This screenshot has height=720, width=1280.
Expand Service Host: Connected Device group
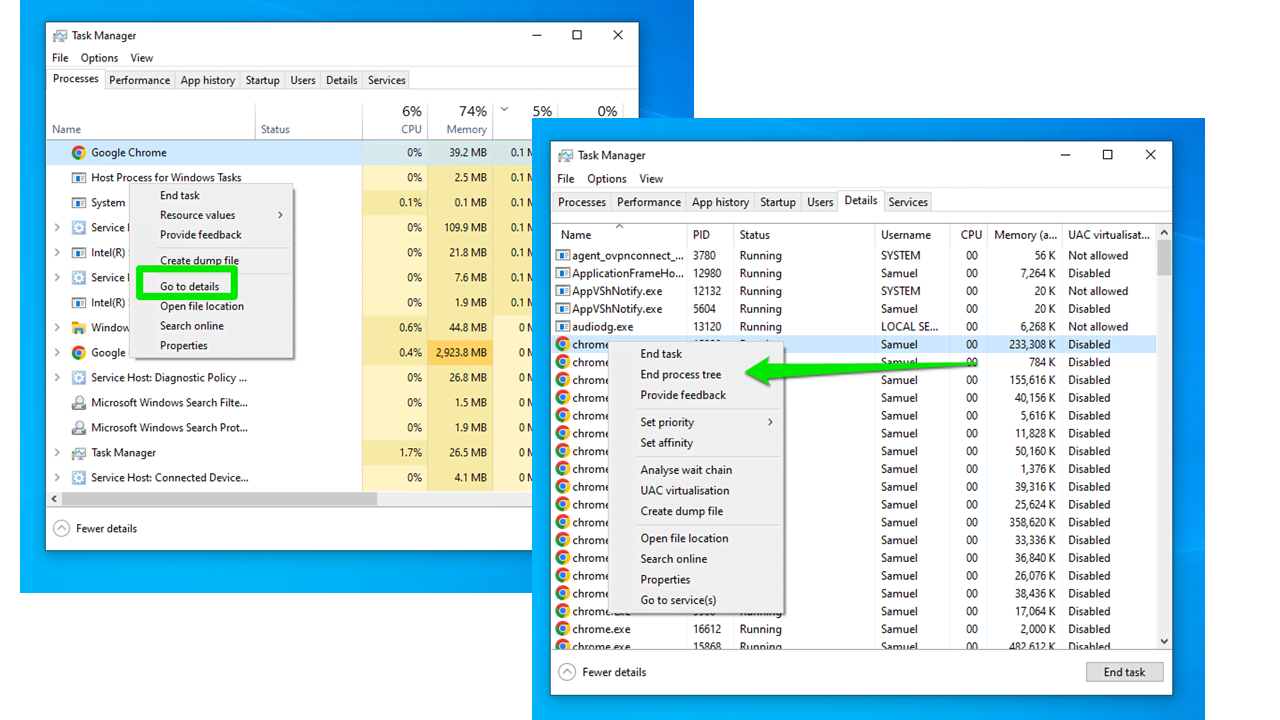tap(57, 478)
